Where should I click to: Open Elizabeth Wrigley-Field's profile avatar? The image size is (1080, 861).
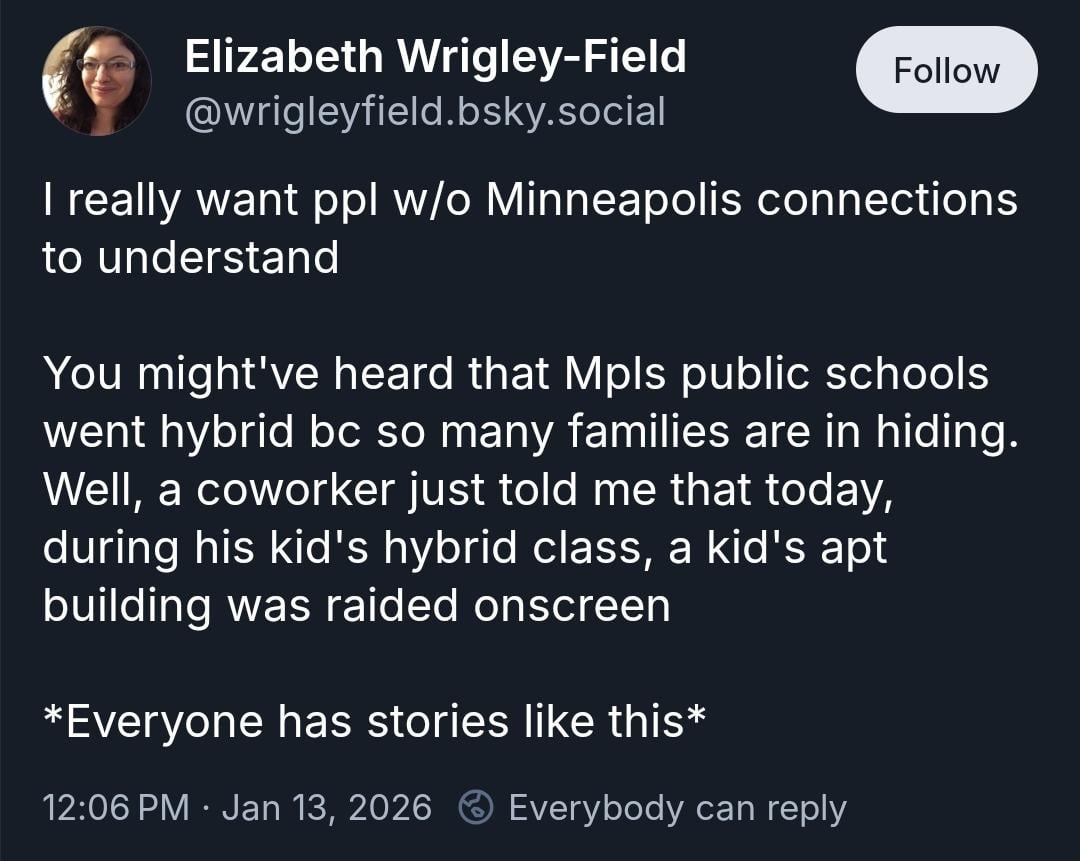click(97, 81)
